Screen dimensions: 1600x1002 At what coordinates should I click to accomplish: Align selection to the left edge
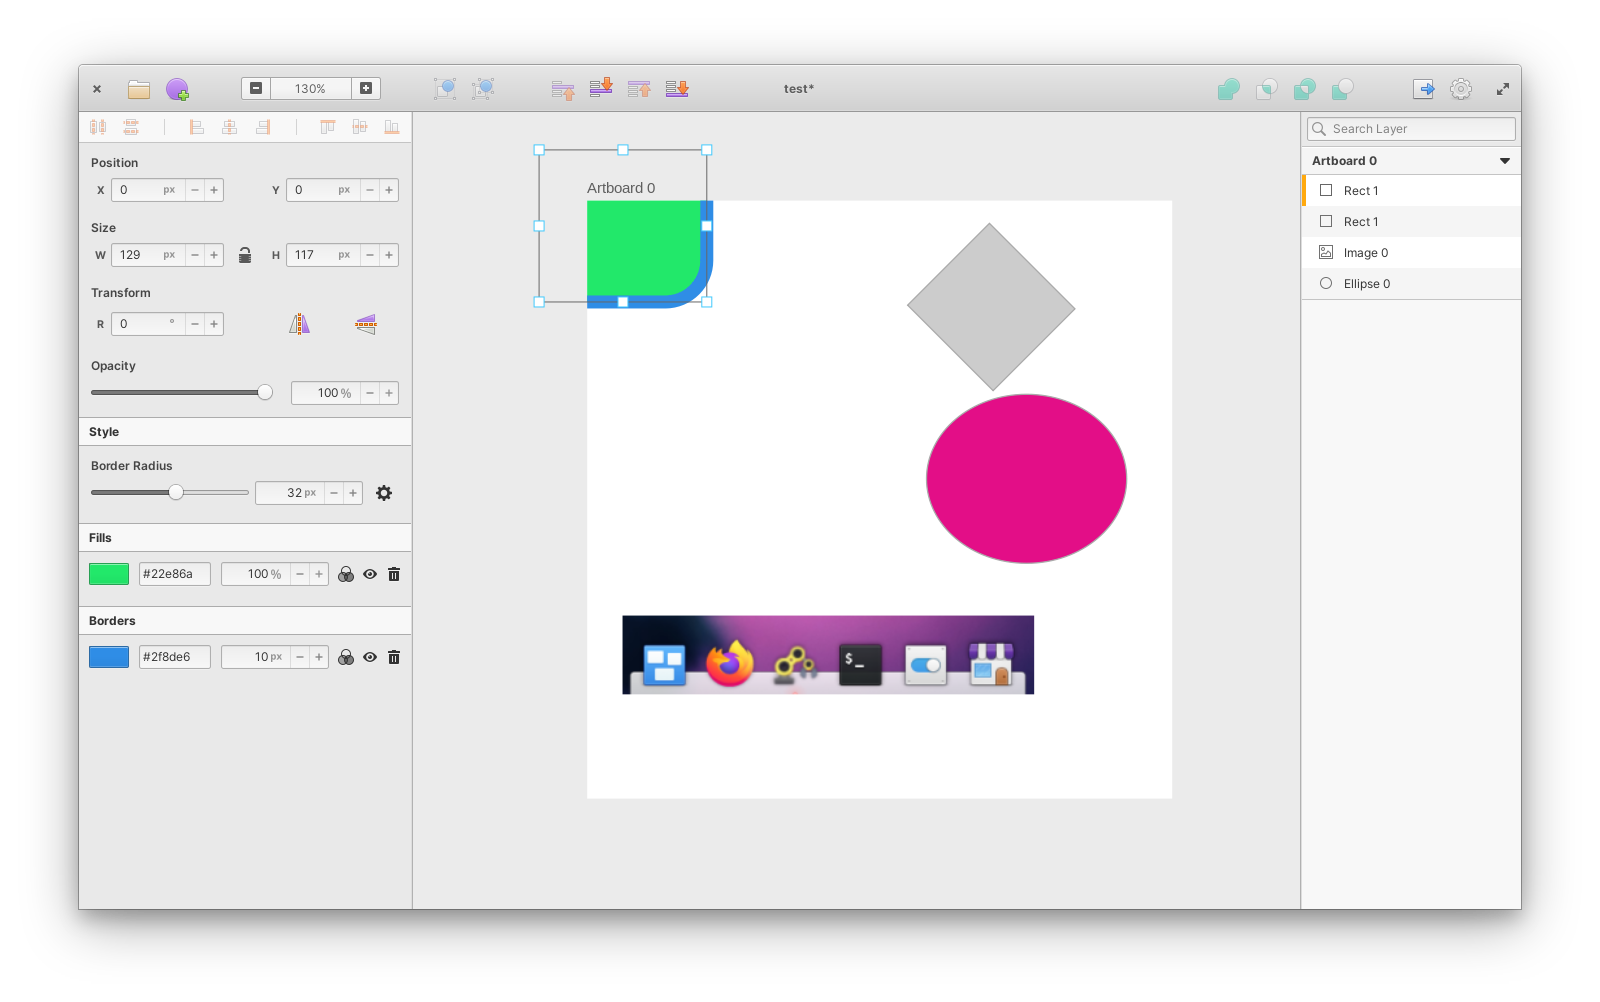pyautogui.click(x=197, y=127)
